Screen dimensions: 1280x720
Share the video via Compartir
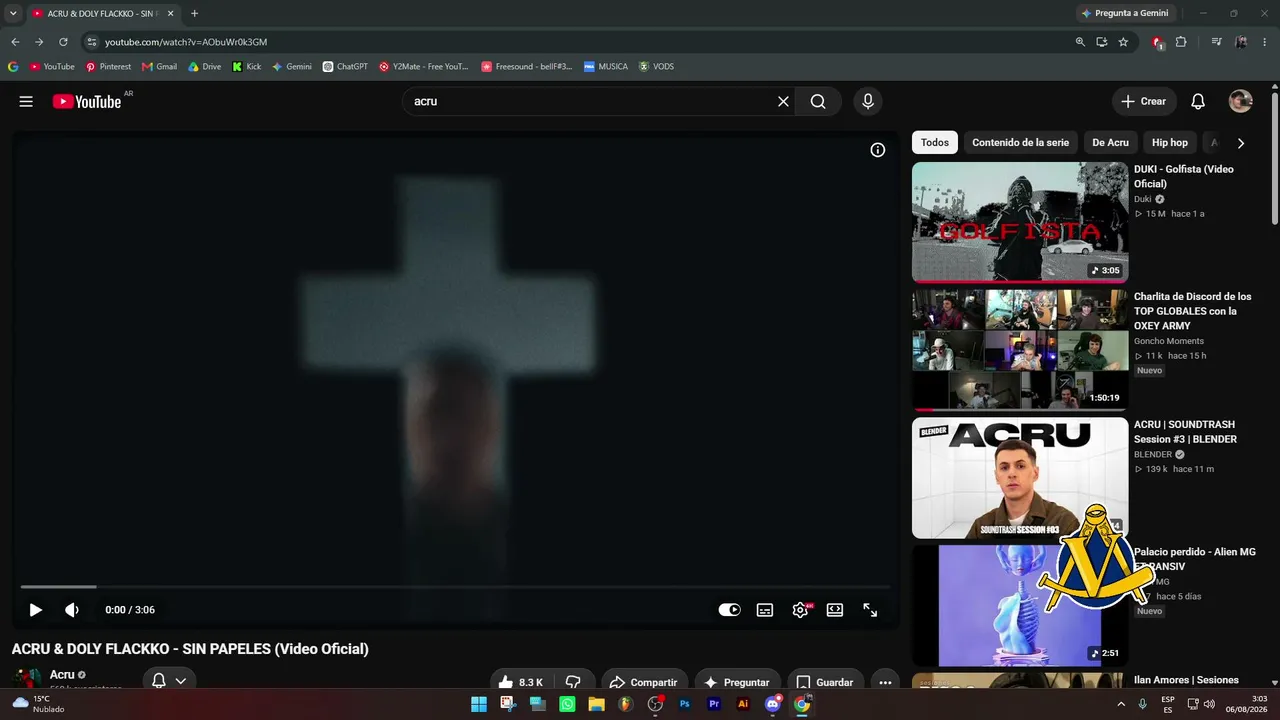click(x=645, y=682)
